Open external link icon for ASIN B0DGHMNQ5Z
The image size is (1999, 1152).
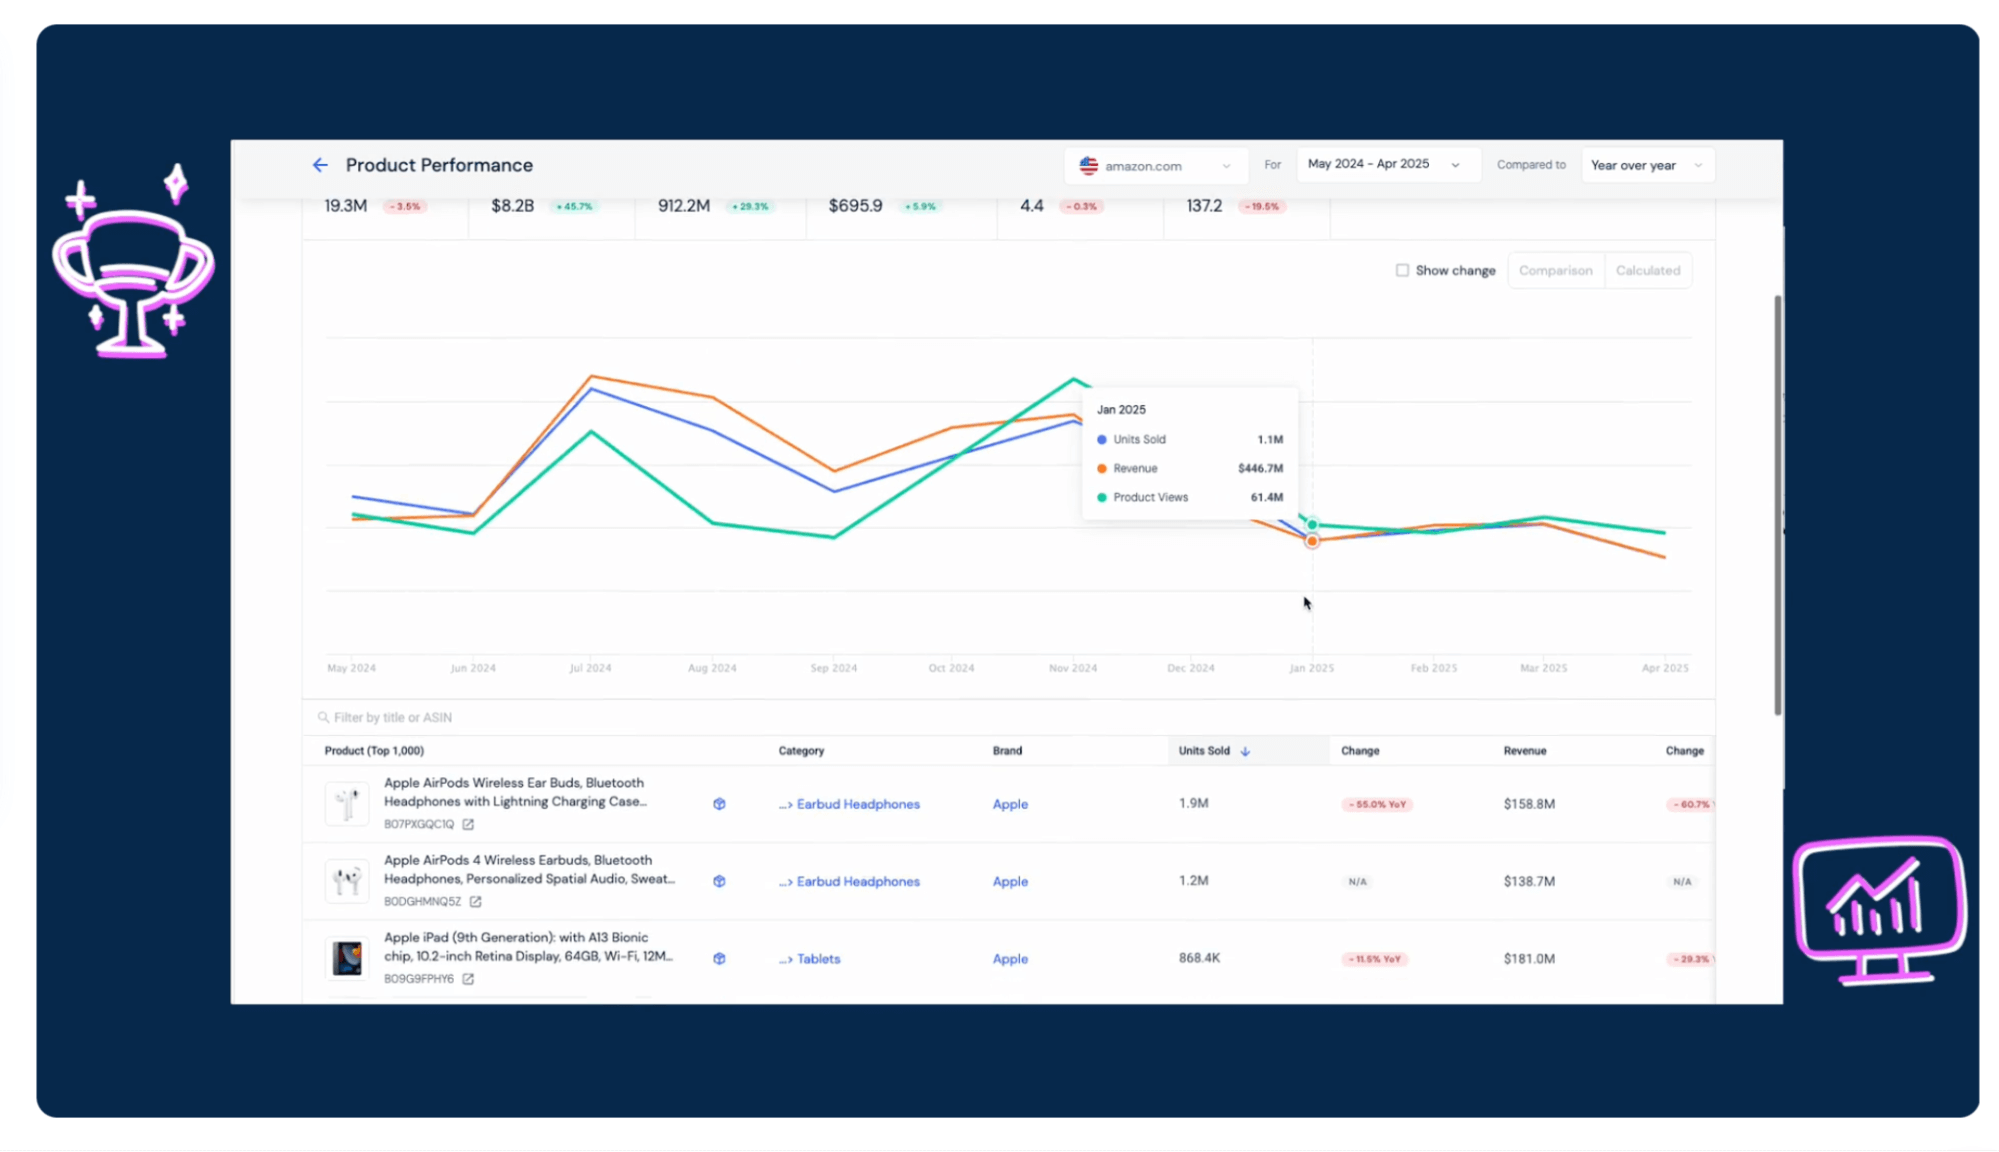(x=476, y=901)
